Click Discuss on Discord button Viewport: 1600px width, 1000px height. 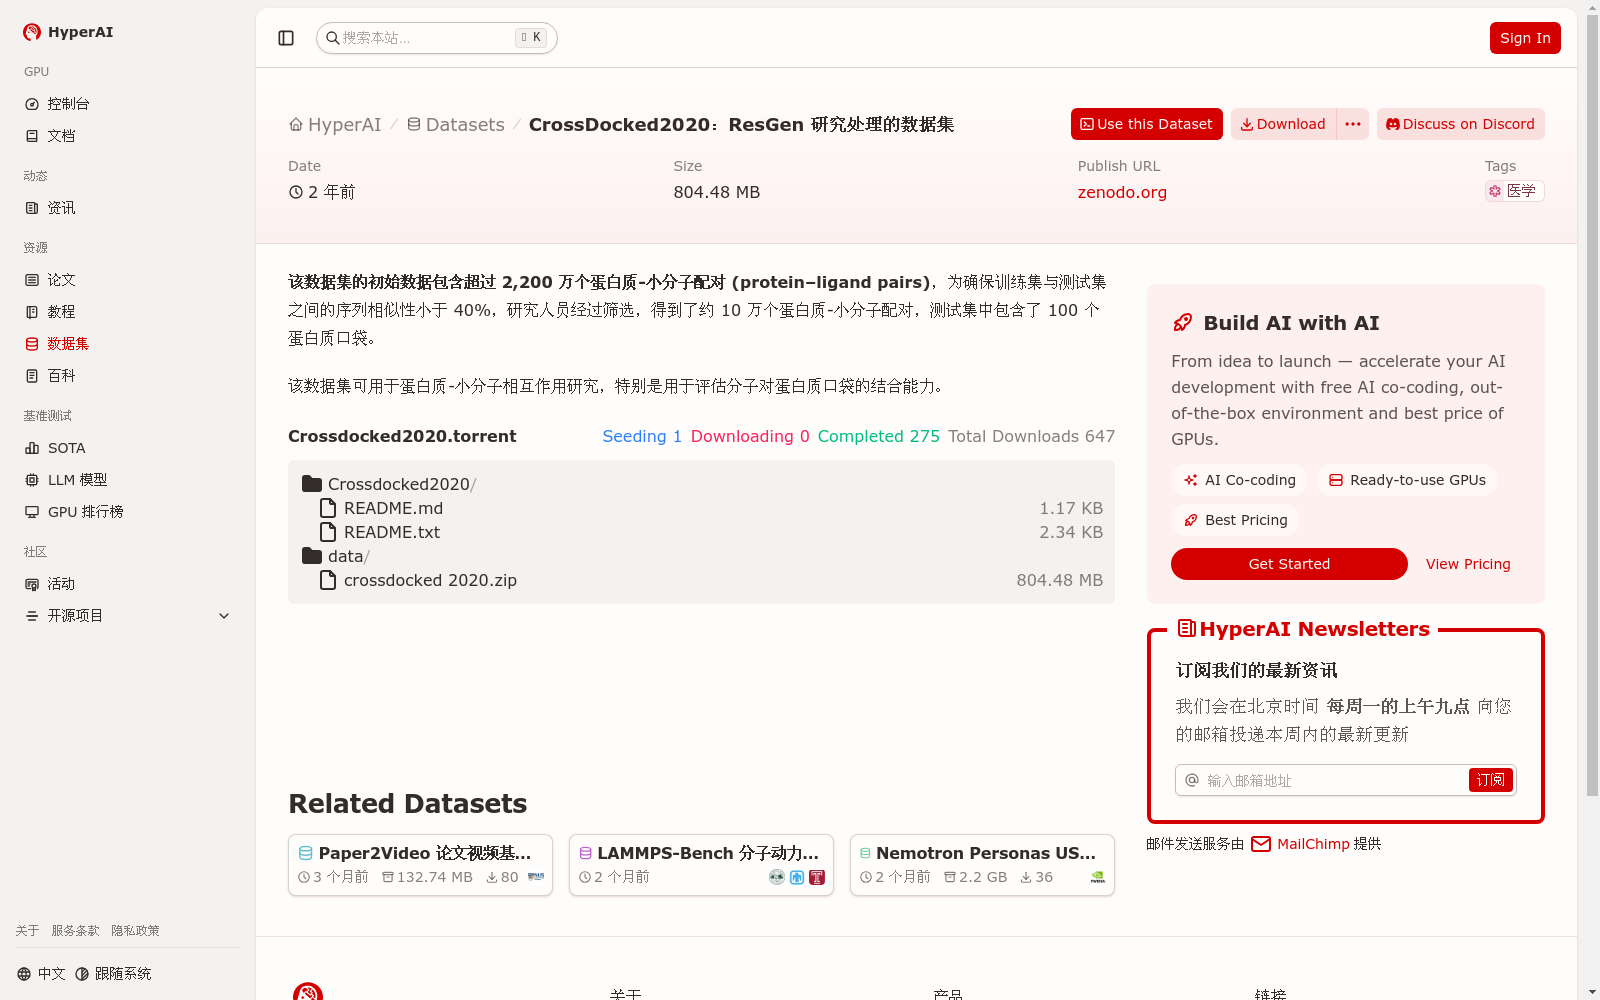[x=1460, y=124]
